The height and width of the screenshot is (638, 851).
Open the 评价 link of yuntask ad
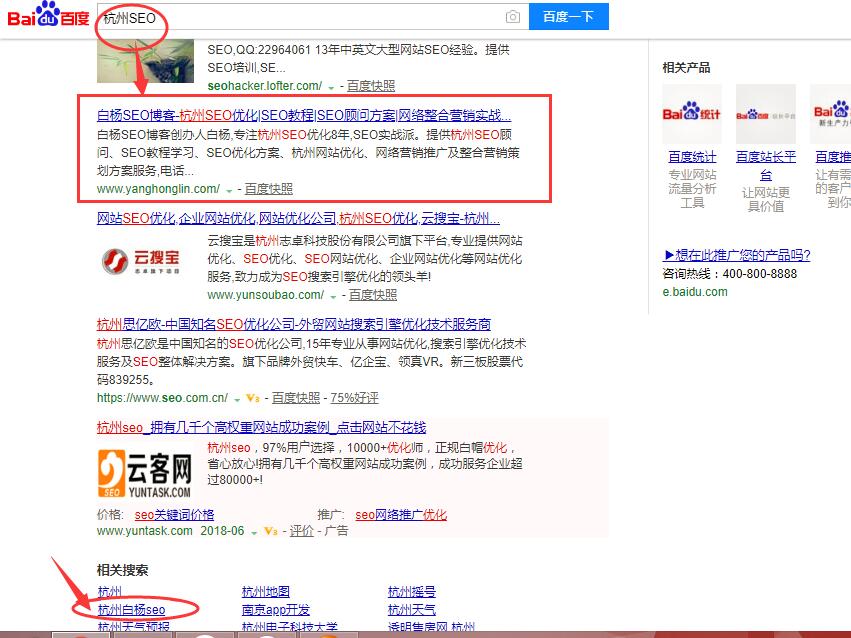tap(302, 531)
